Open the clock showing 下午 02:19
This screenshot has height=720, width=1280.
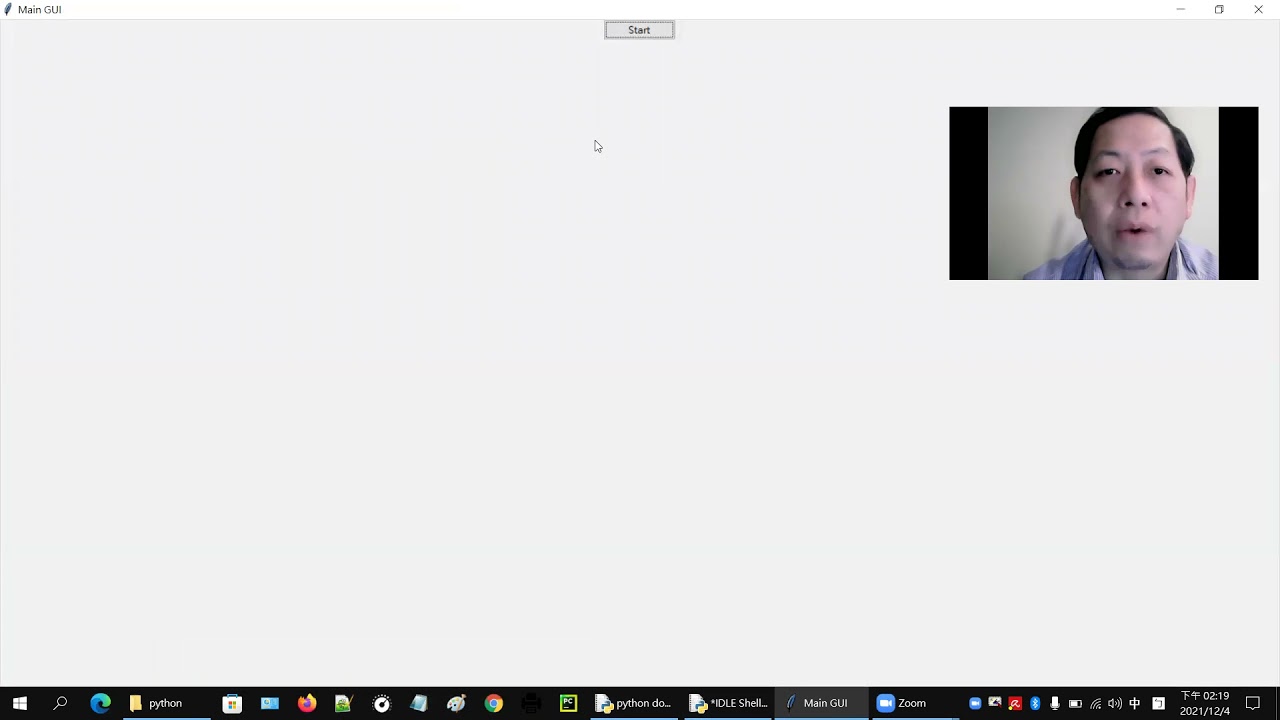[x=1205, y=703]
